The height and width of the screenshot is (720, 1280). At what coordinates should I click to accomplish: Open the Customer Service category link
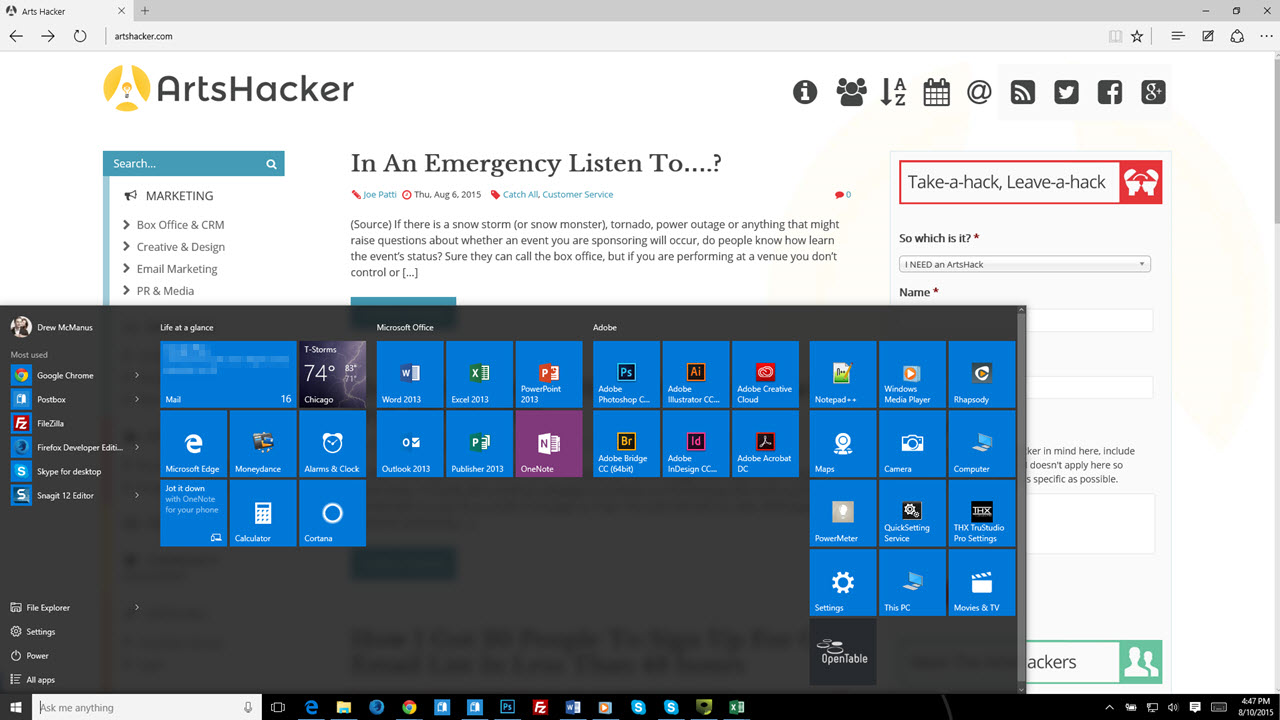point(578,195)
